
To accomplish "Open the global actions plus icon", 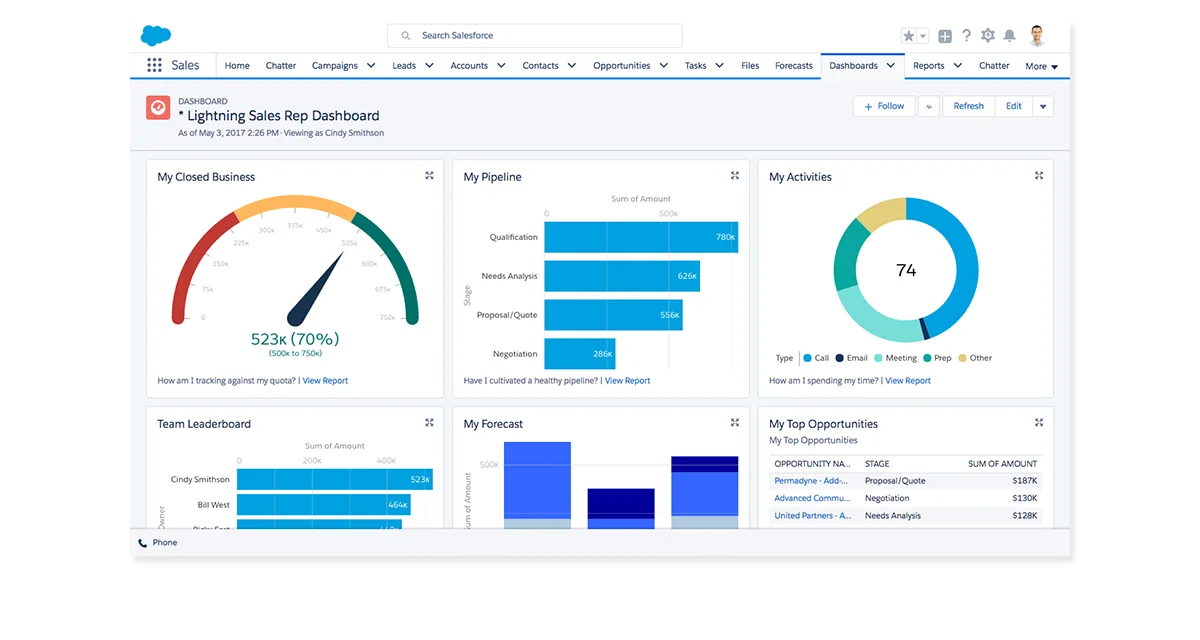I will point(945,36).
